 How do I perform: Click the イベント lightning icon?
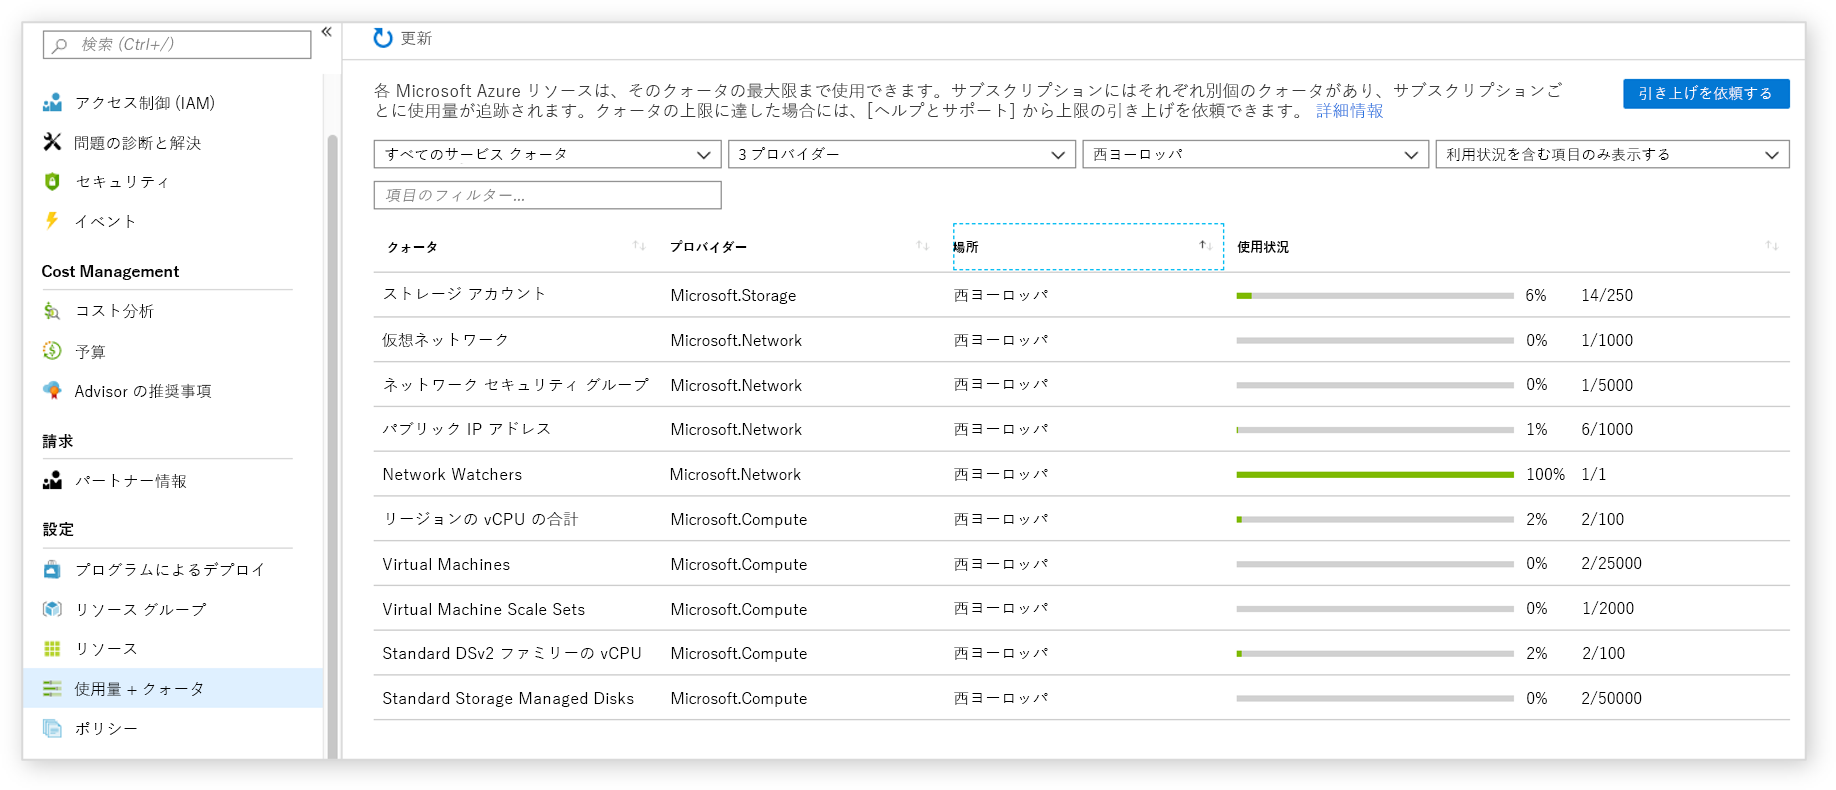pos(52,220)
